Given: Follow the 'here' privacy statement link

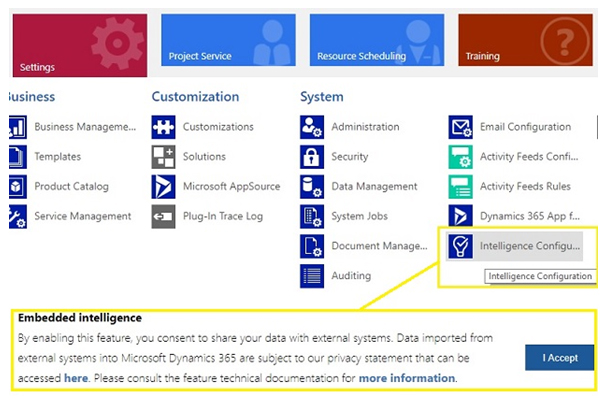Looking at the screenshot, I should 76,378.
